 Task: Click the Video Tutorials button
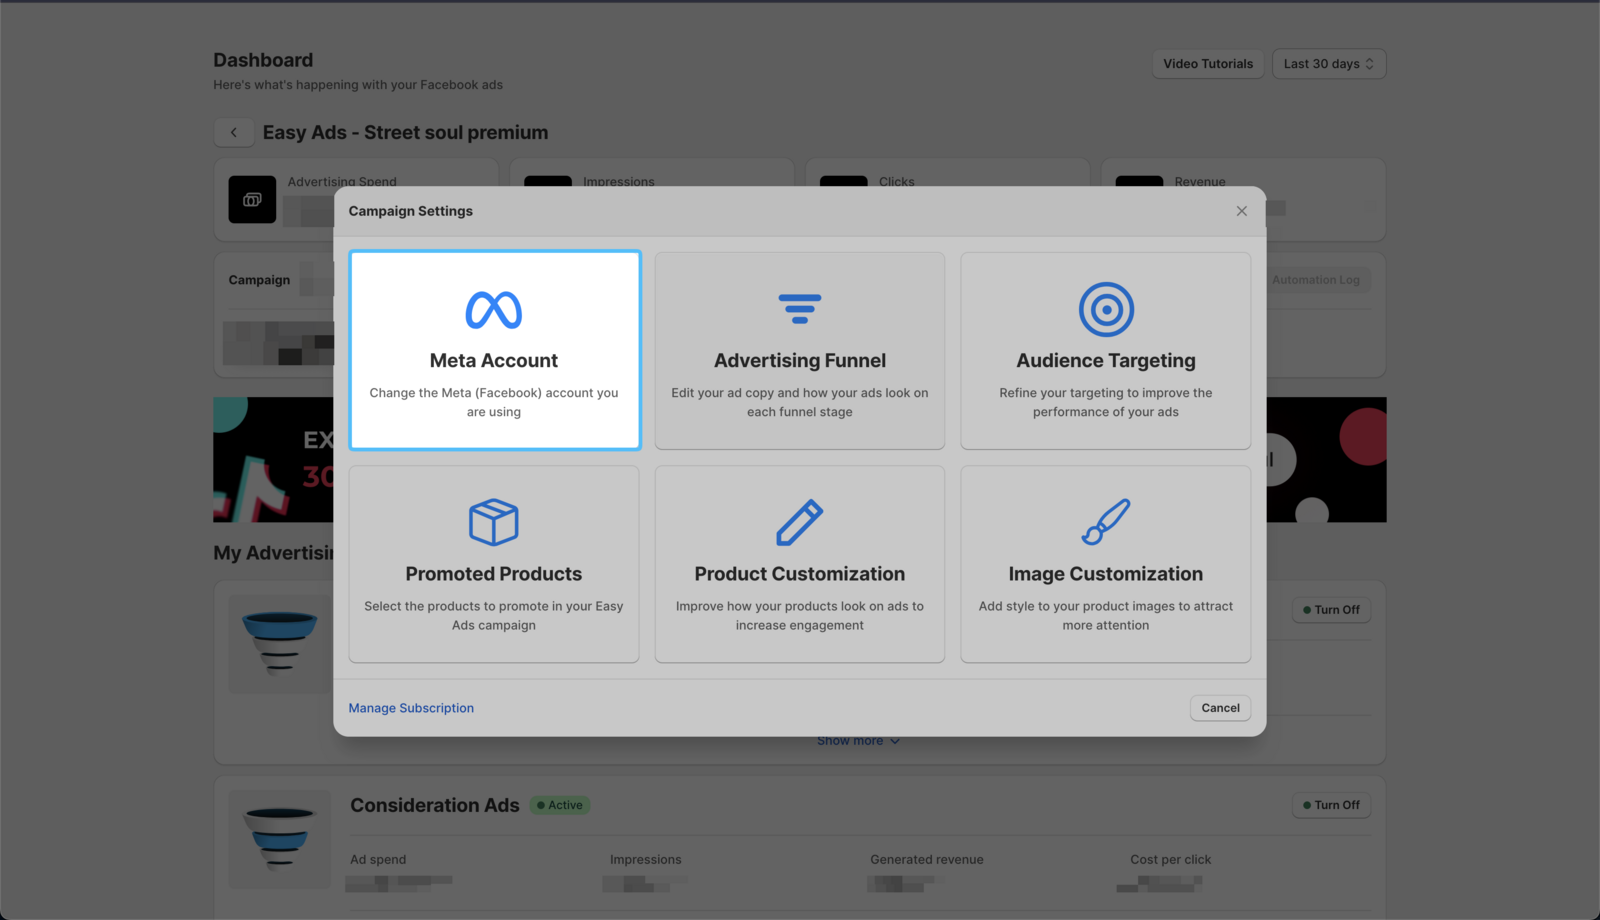1207,63
